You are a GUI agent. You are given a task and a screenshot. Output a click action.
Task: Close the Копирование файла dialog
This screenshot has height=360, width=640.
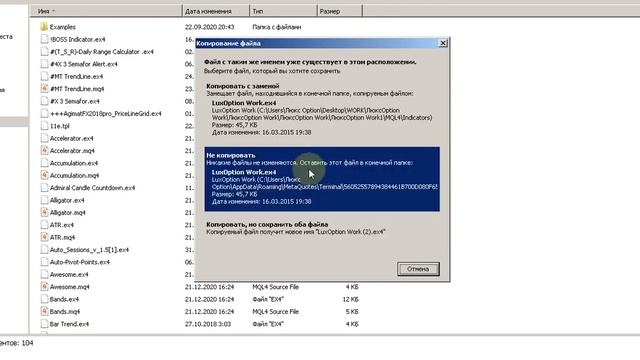[443, 43]
